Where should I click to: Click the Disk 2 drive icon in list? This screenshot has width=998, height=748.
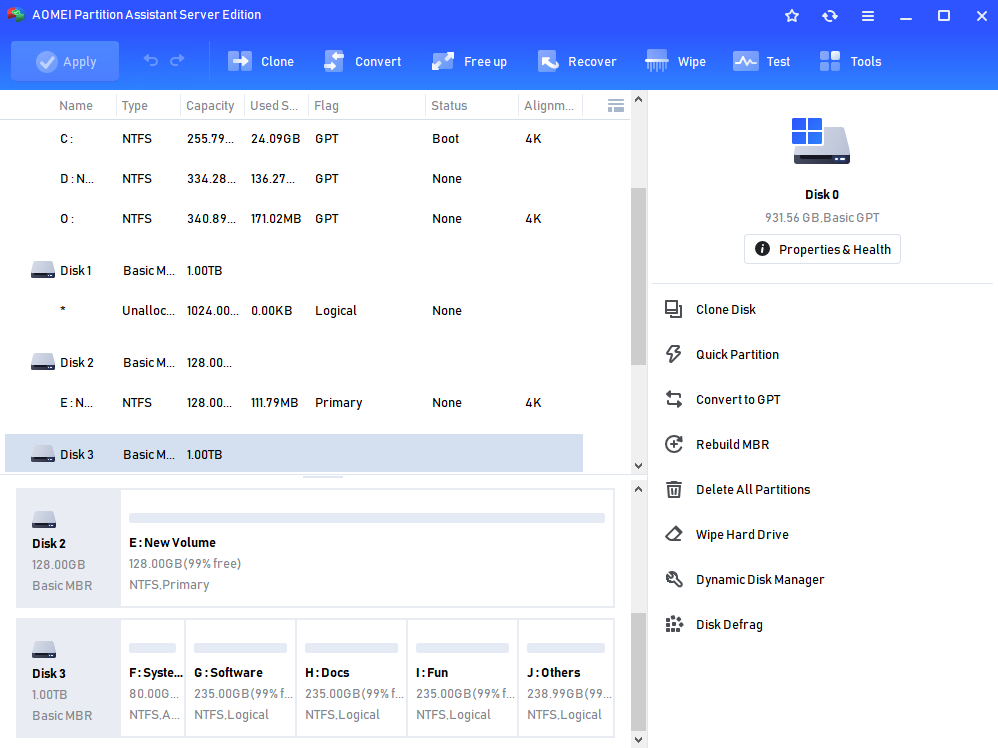coord(43,362)
